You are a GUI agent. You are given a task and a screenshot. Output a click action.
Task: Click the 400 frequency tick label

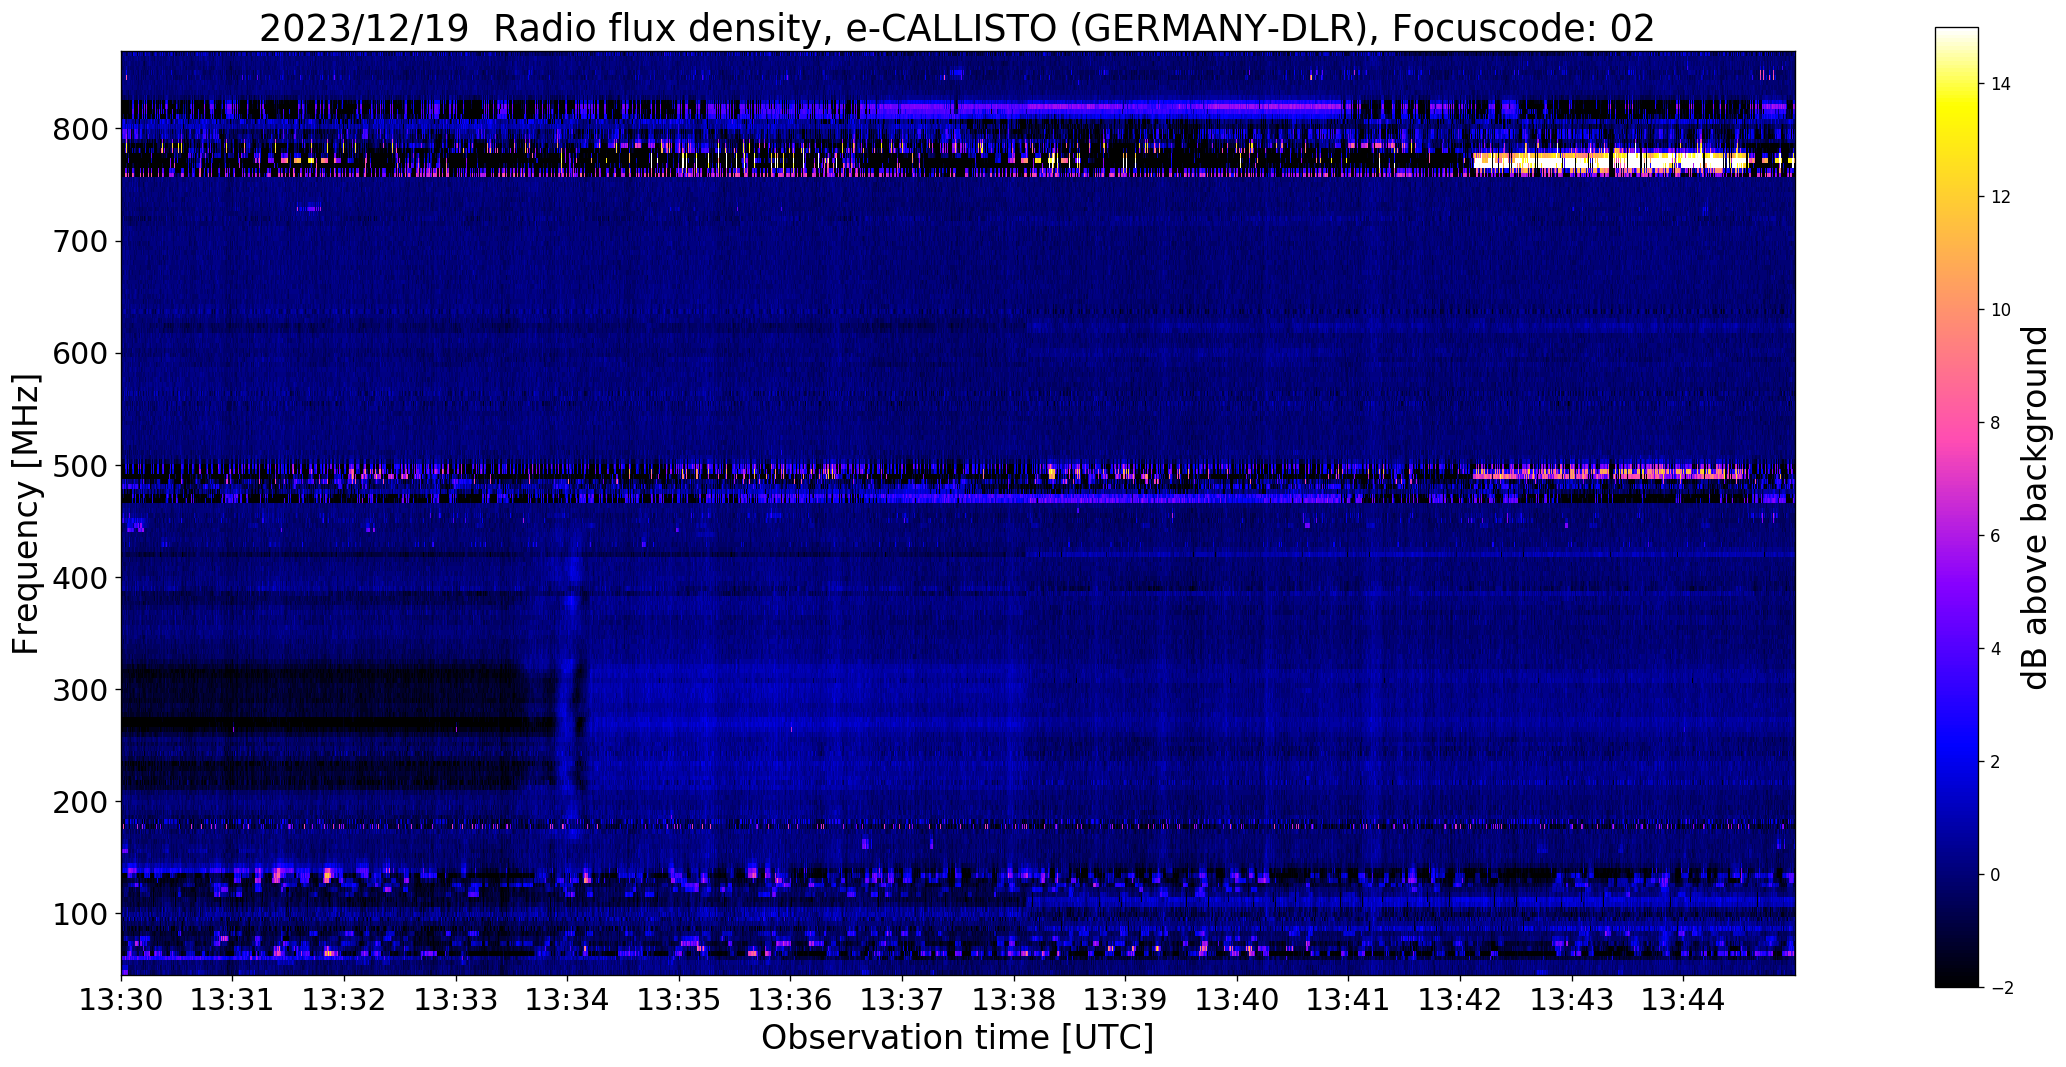79,578
